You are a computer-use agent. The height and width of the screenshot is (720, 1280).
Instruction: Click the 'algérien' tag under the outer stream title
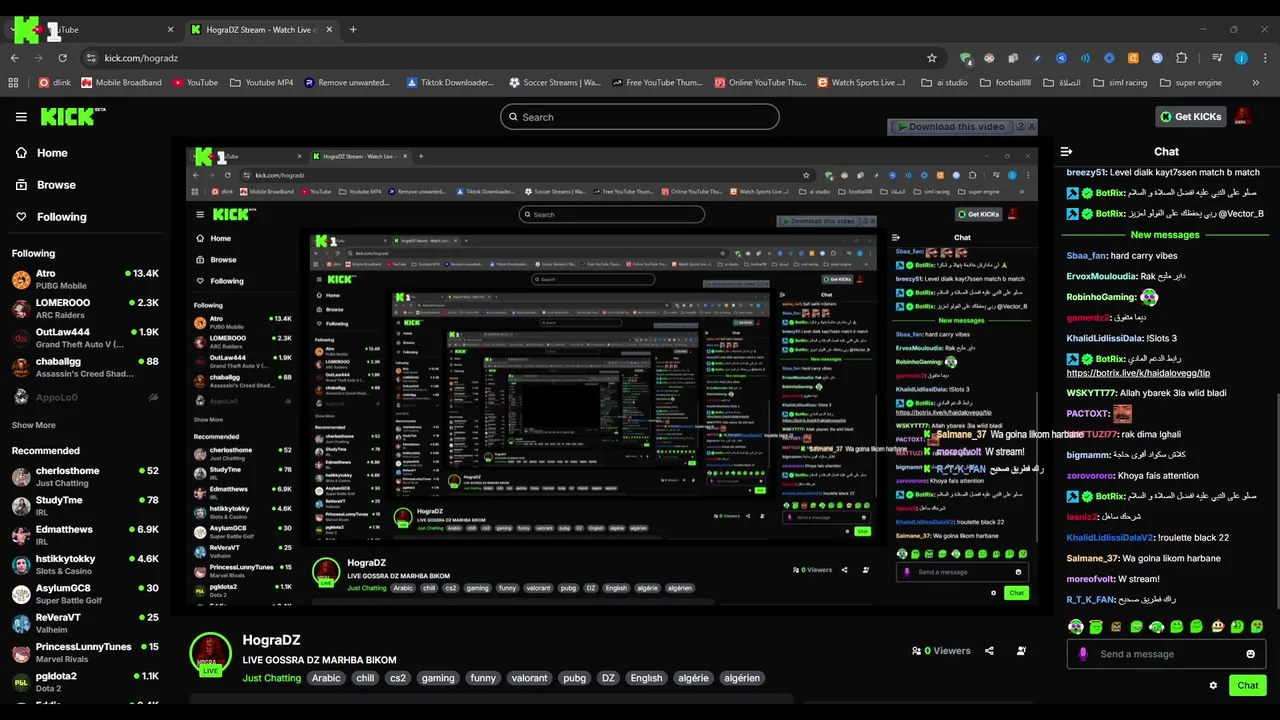point(742,678)
